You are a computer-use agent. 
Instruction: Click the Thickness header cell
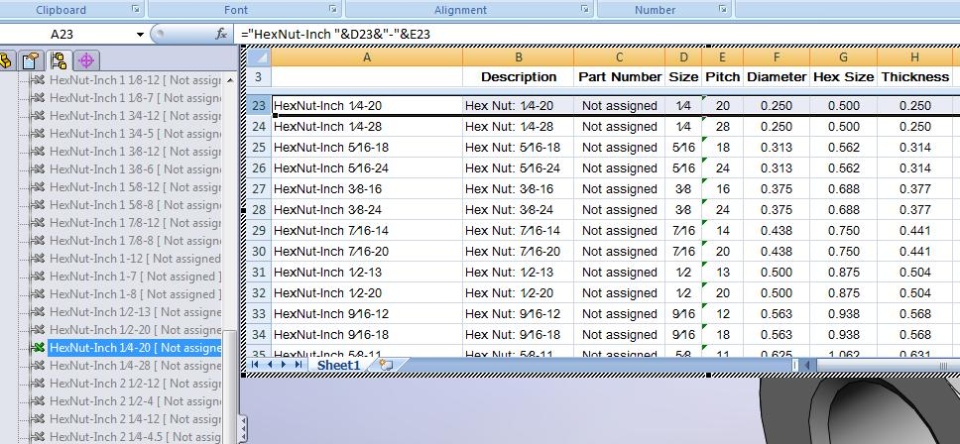[x=915, y=77]
